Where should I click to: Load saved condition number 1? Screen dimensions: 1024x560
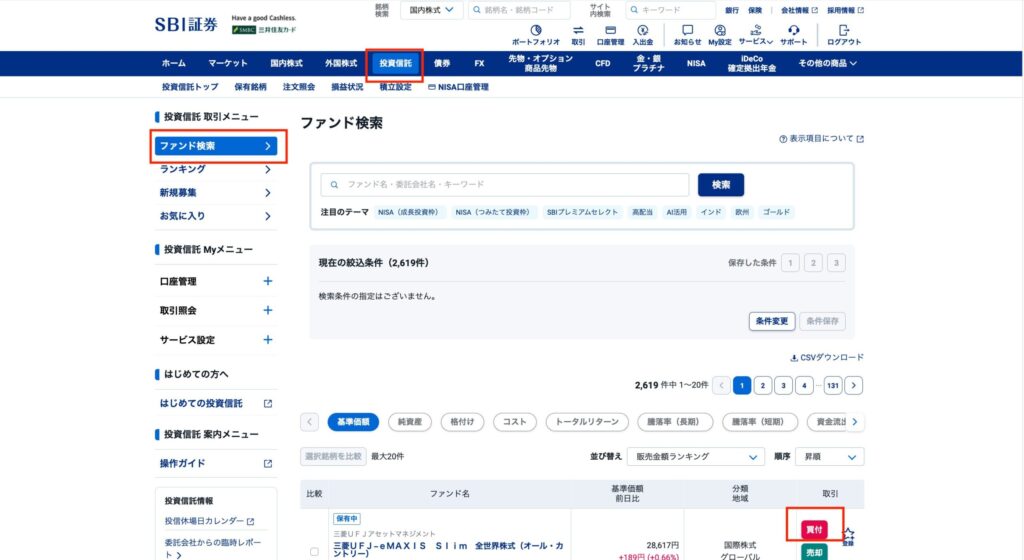click(x=790, y=263)
